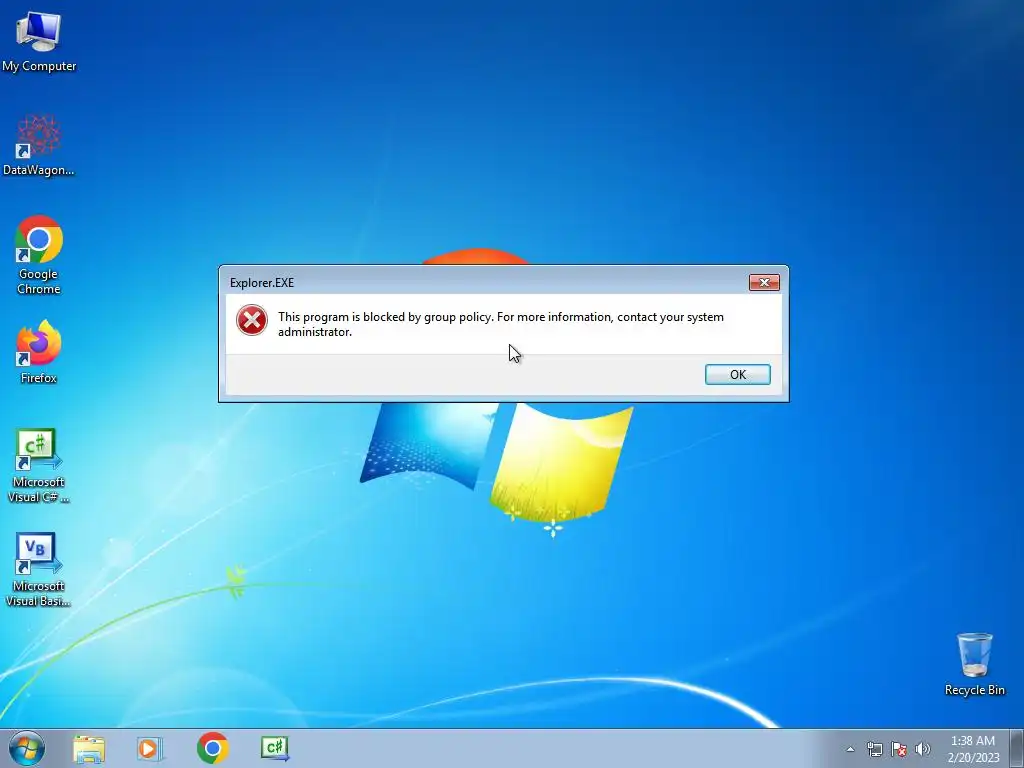The height and width of the screenshot is (768, 1024).
Task: Click the Show Desktop strip beside the clock
Action: pyautogui.click(x=1017, y=748)
